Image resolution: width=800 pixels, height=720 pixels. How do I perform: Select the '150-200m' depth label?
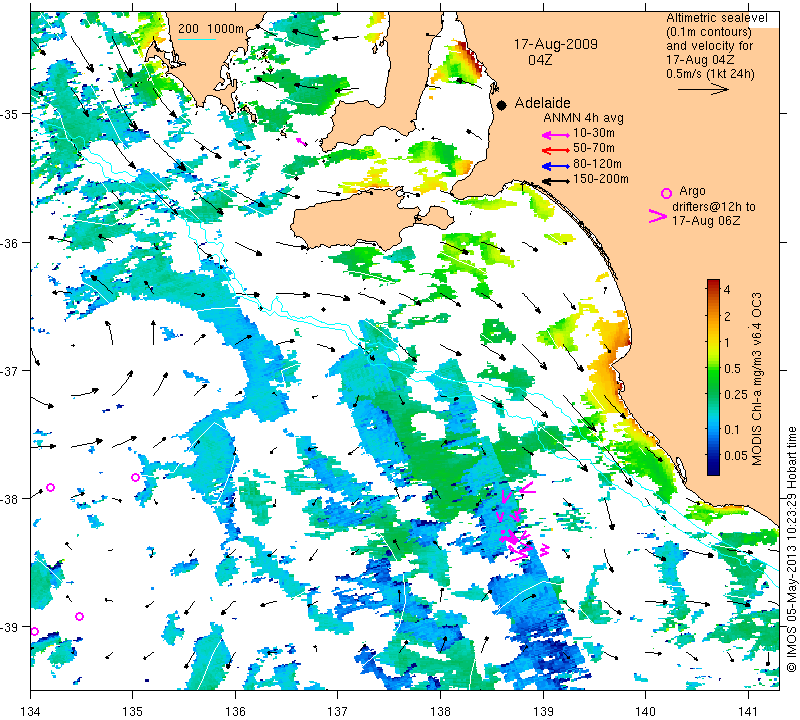pyautogui.click(x=601, y=179)
